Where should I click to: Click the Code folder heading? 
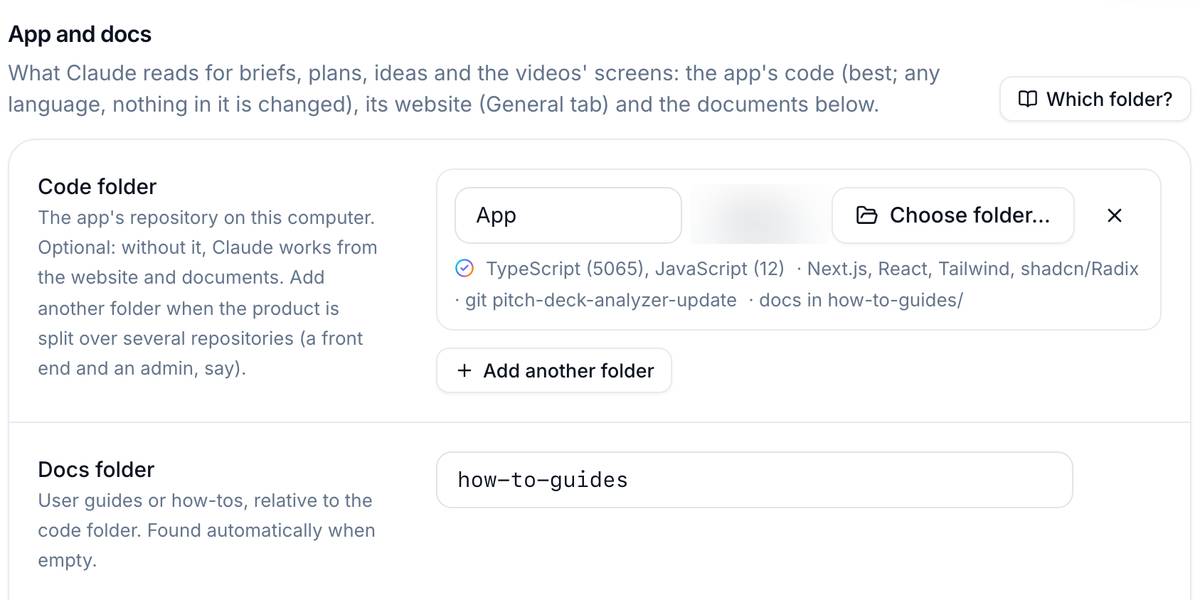97,187
